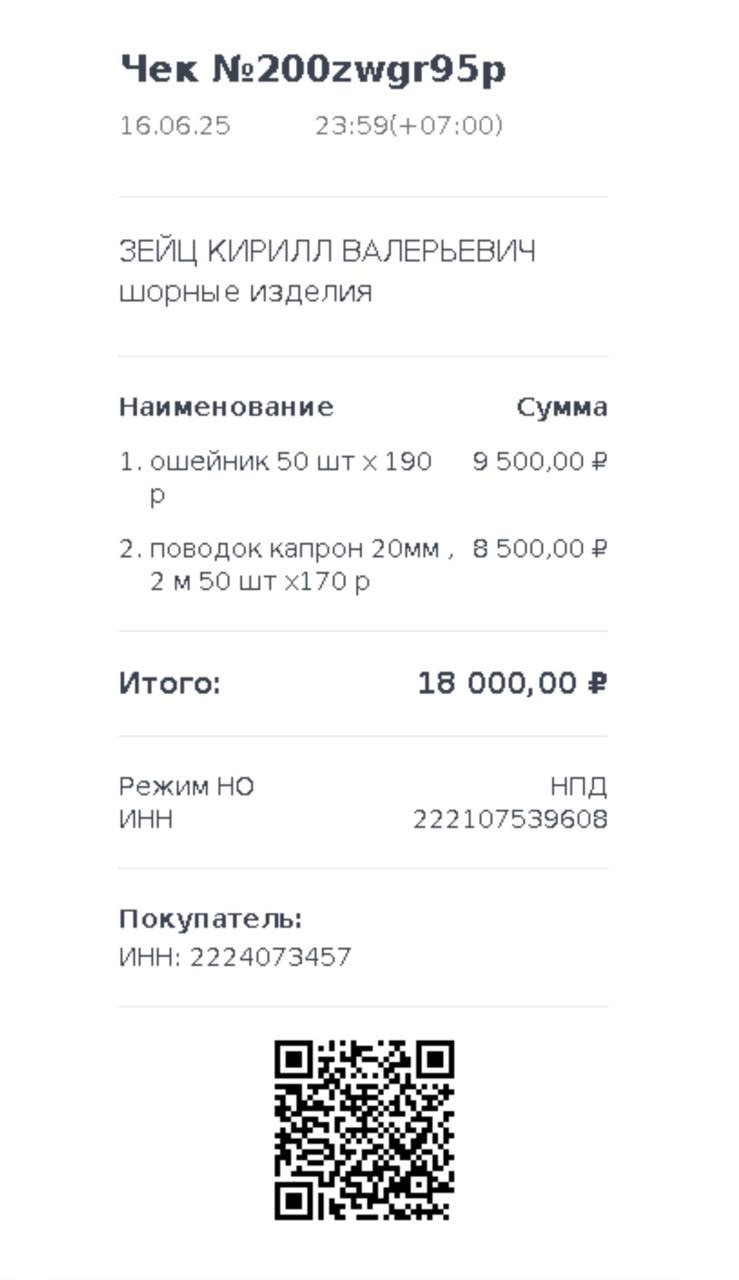Click the receipt number heading "Чек №200zwgr95p"
Viewport: 739px width, 1280px height.
click(313, 70)
